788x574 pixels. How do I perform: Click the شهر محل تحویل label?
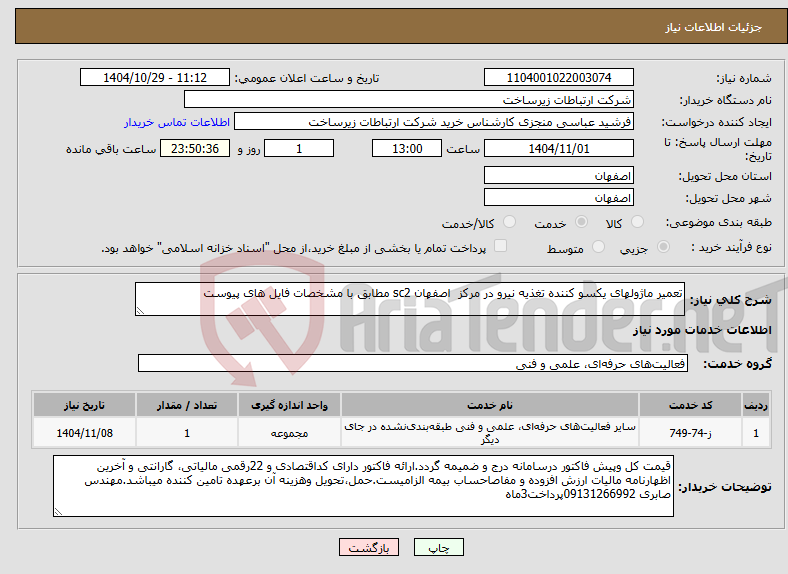pyautogui.click(x=729, y=198)
